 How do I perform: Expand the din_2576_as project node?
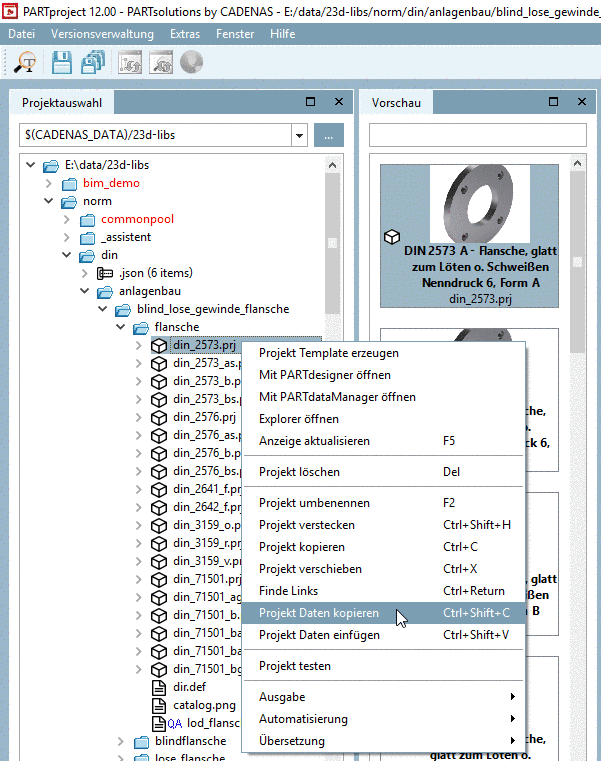pyautogui.click(x=138, y=435)
